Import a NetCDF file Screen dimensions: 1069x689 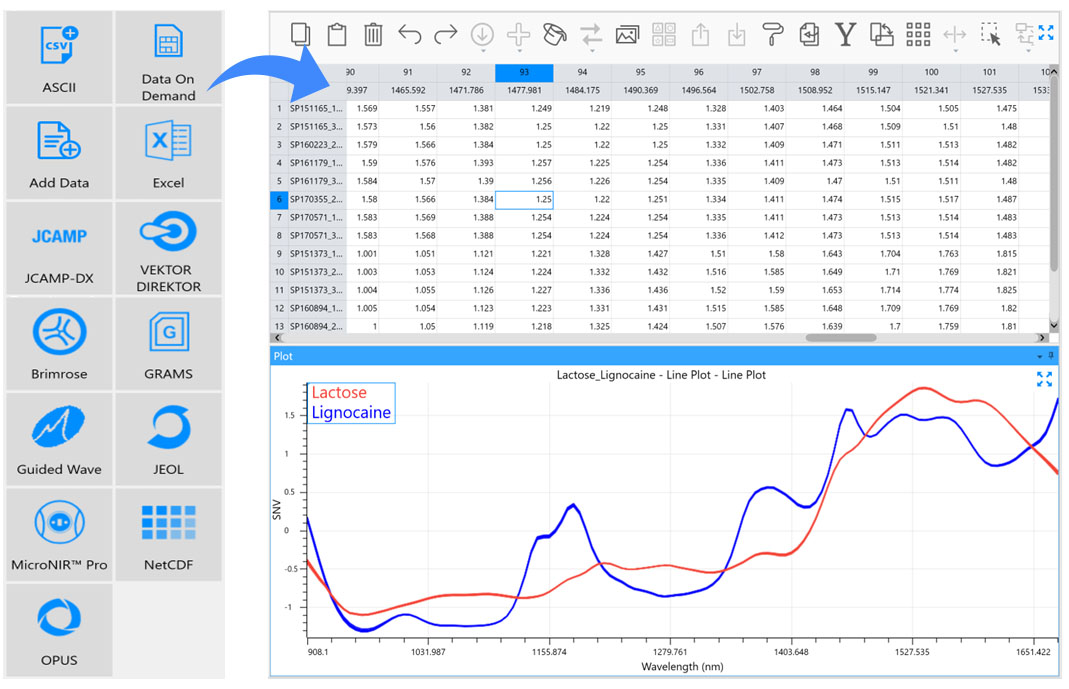click(168, 535)
